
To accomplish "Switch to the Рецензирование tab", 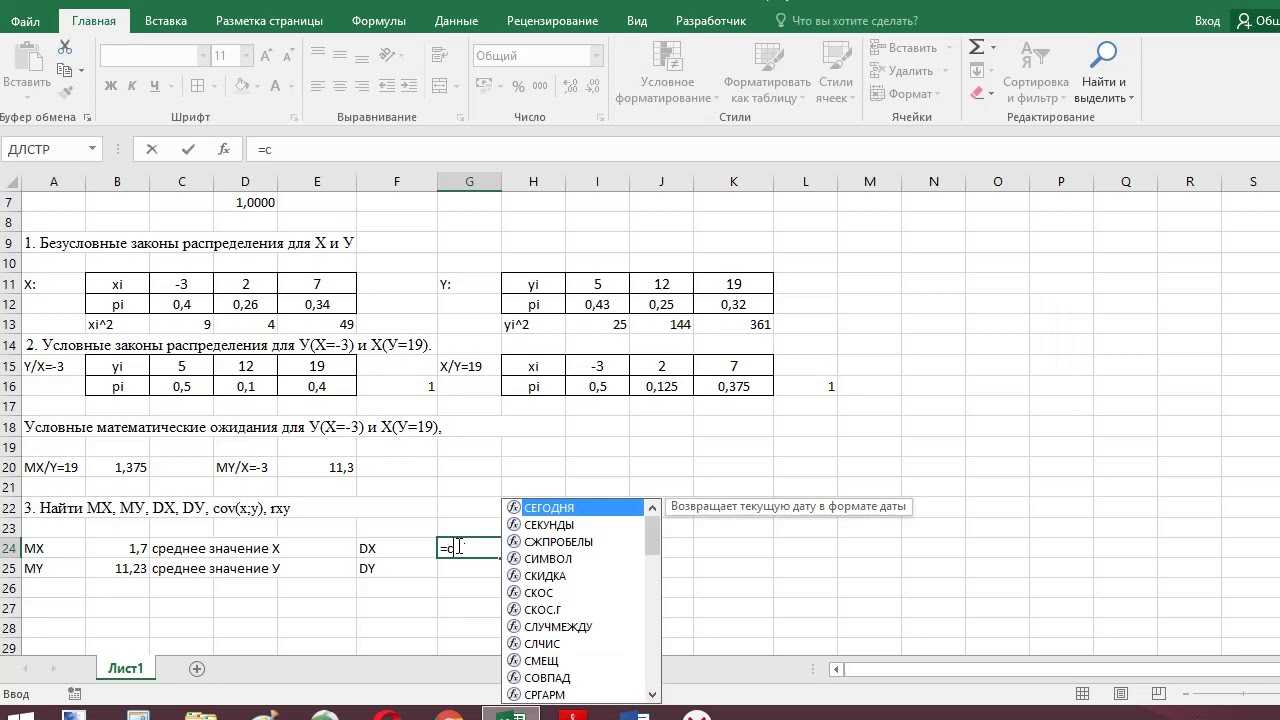I will (x=552, y=20).
